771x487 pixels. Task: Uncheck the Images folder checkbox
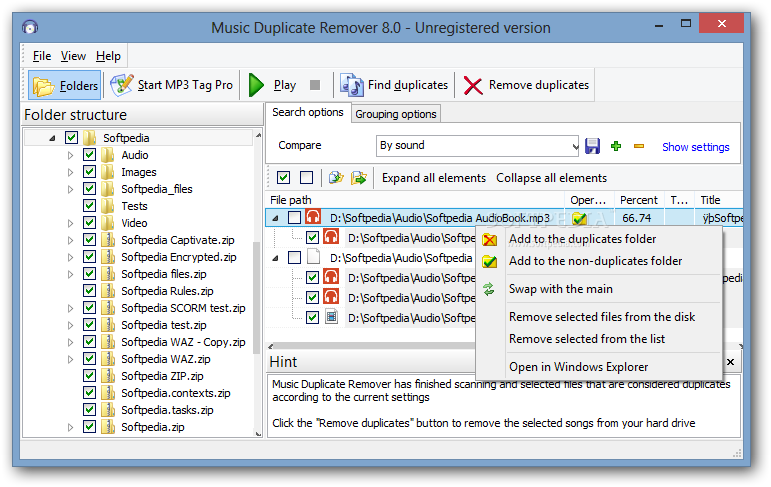[x=89, y=172]
